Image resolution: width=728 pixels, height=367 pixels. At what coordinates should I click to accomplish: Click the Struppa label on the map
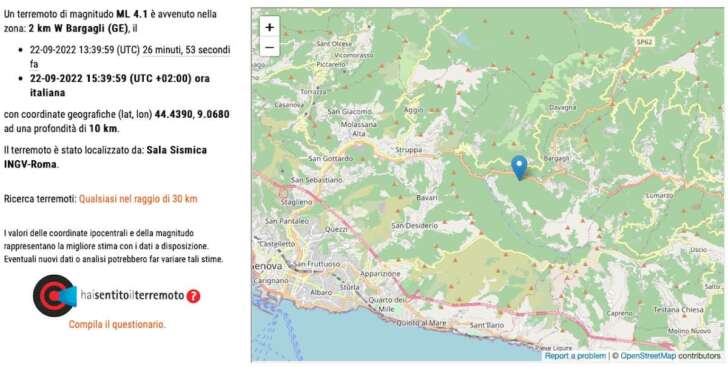409,150
